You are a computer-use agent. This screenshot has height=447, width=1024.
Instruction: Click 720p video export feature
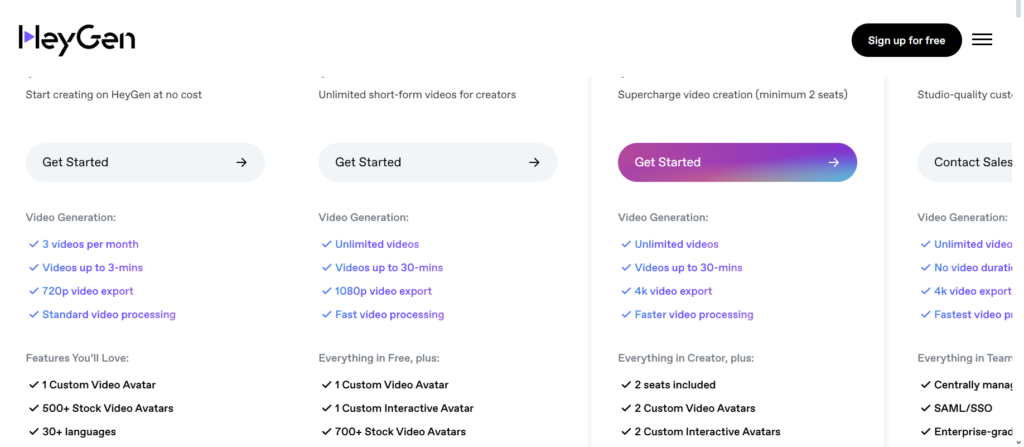tap(88, 291)
